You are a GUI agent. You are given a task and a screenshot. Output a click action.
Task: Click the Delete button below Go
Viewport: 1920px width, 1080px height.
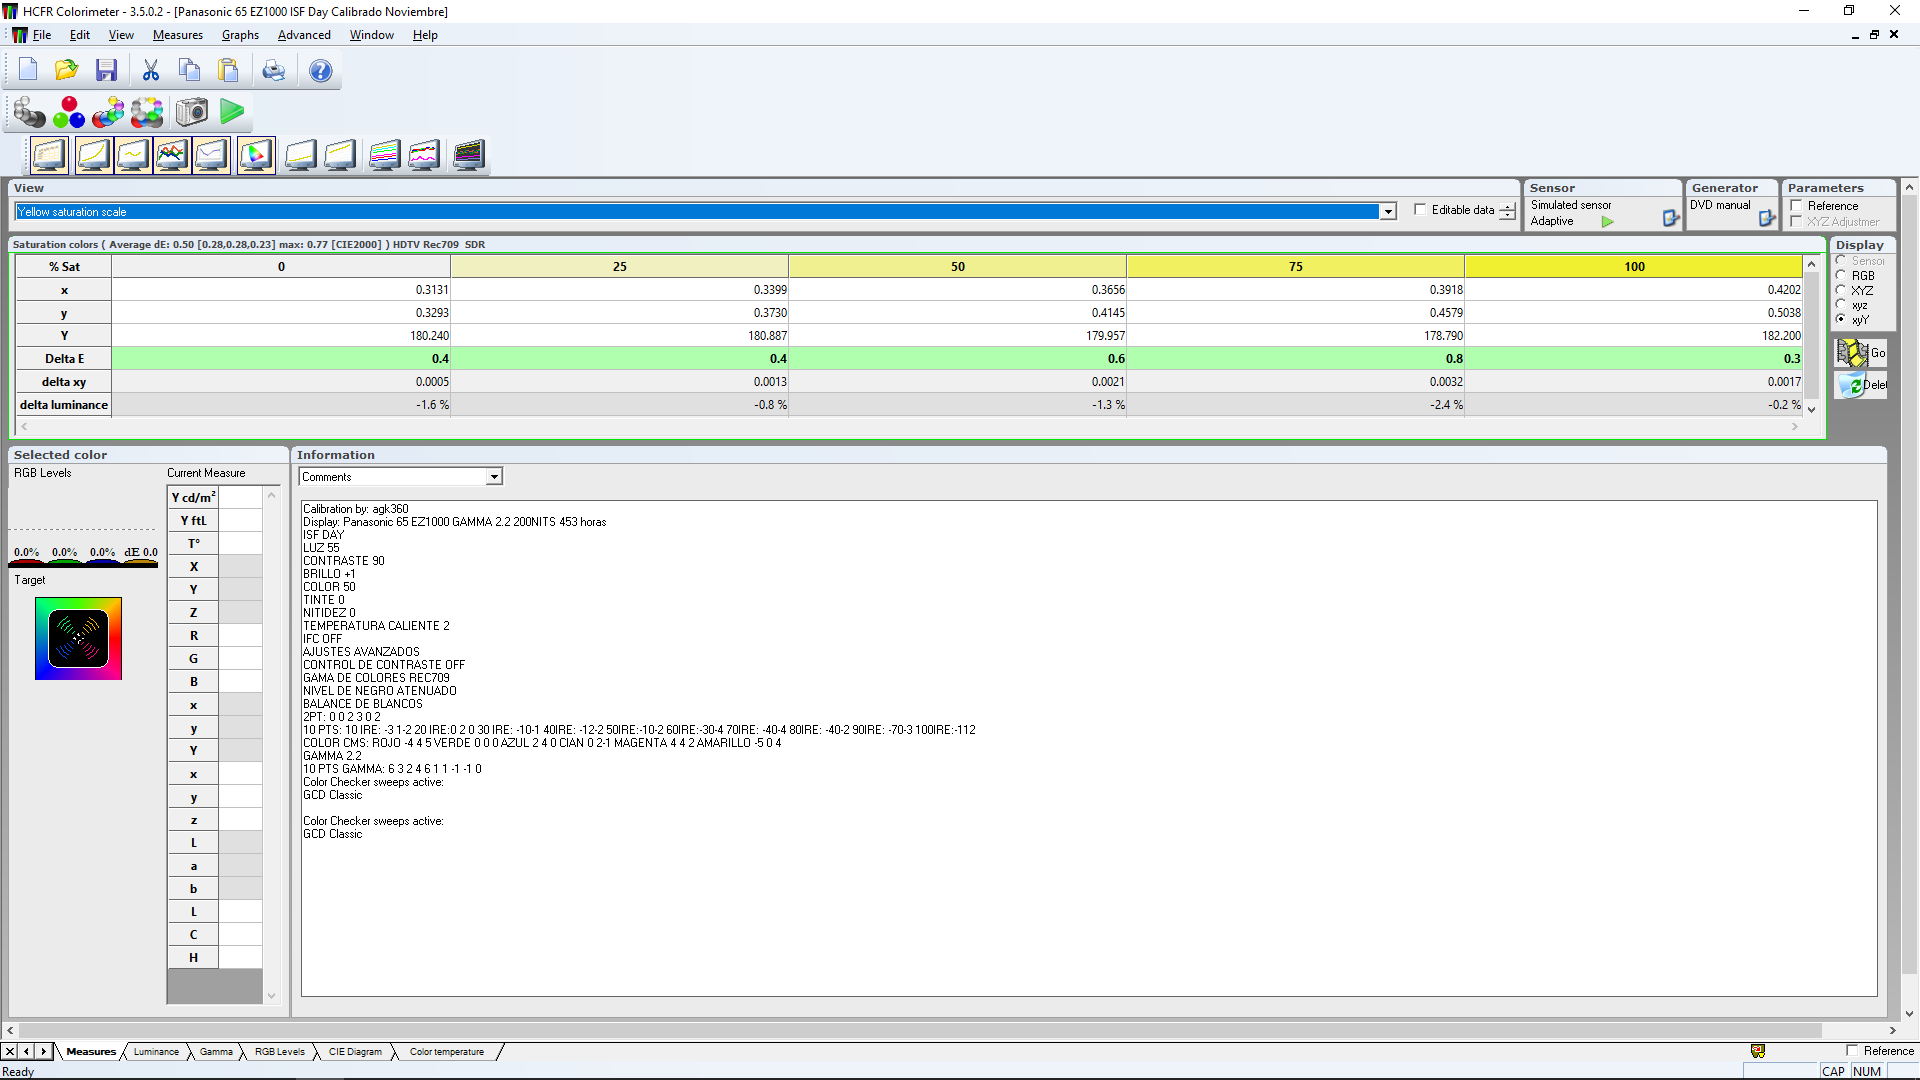coord(1860,385)
